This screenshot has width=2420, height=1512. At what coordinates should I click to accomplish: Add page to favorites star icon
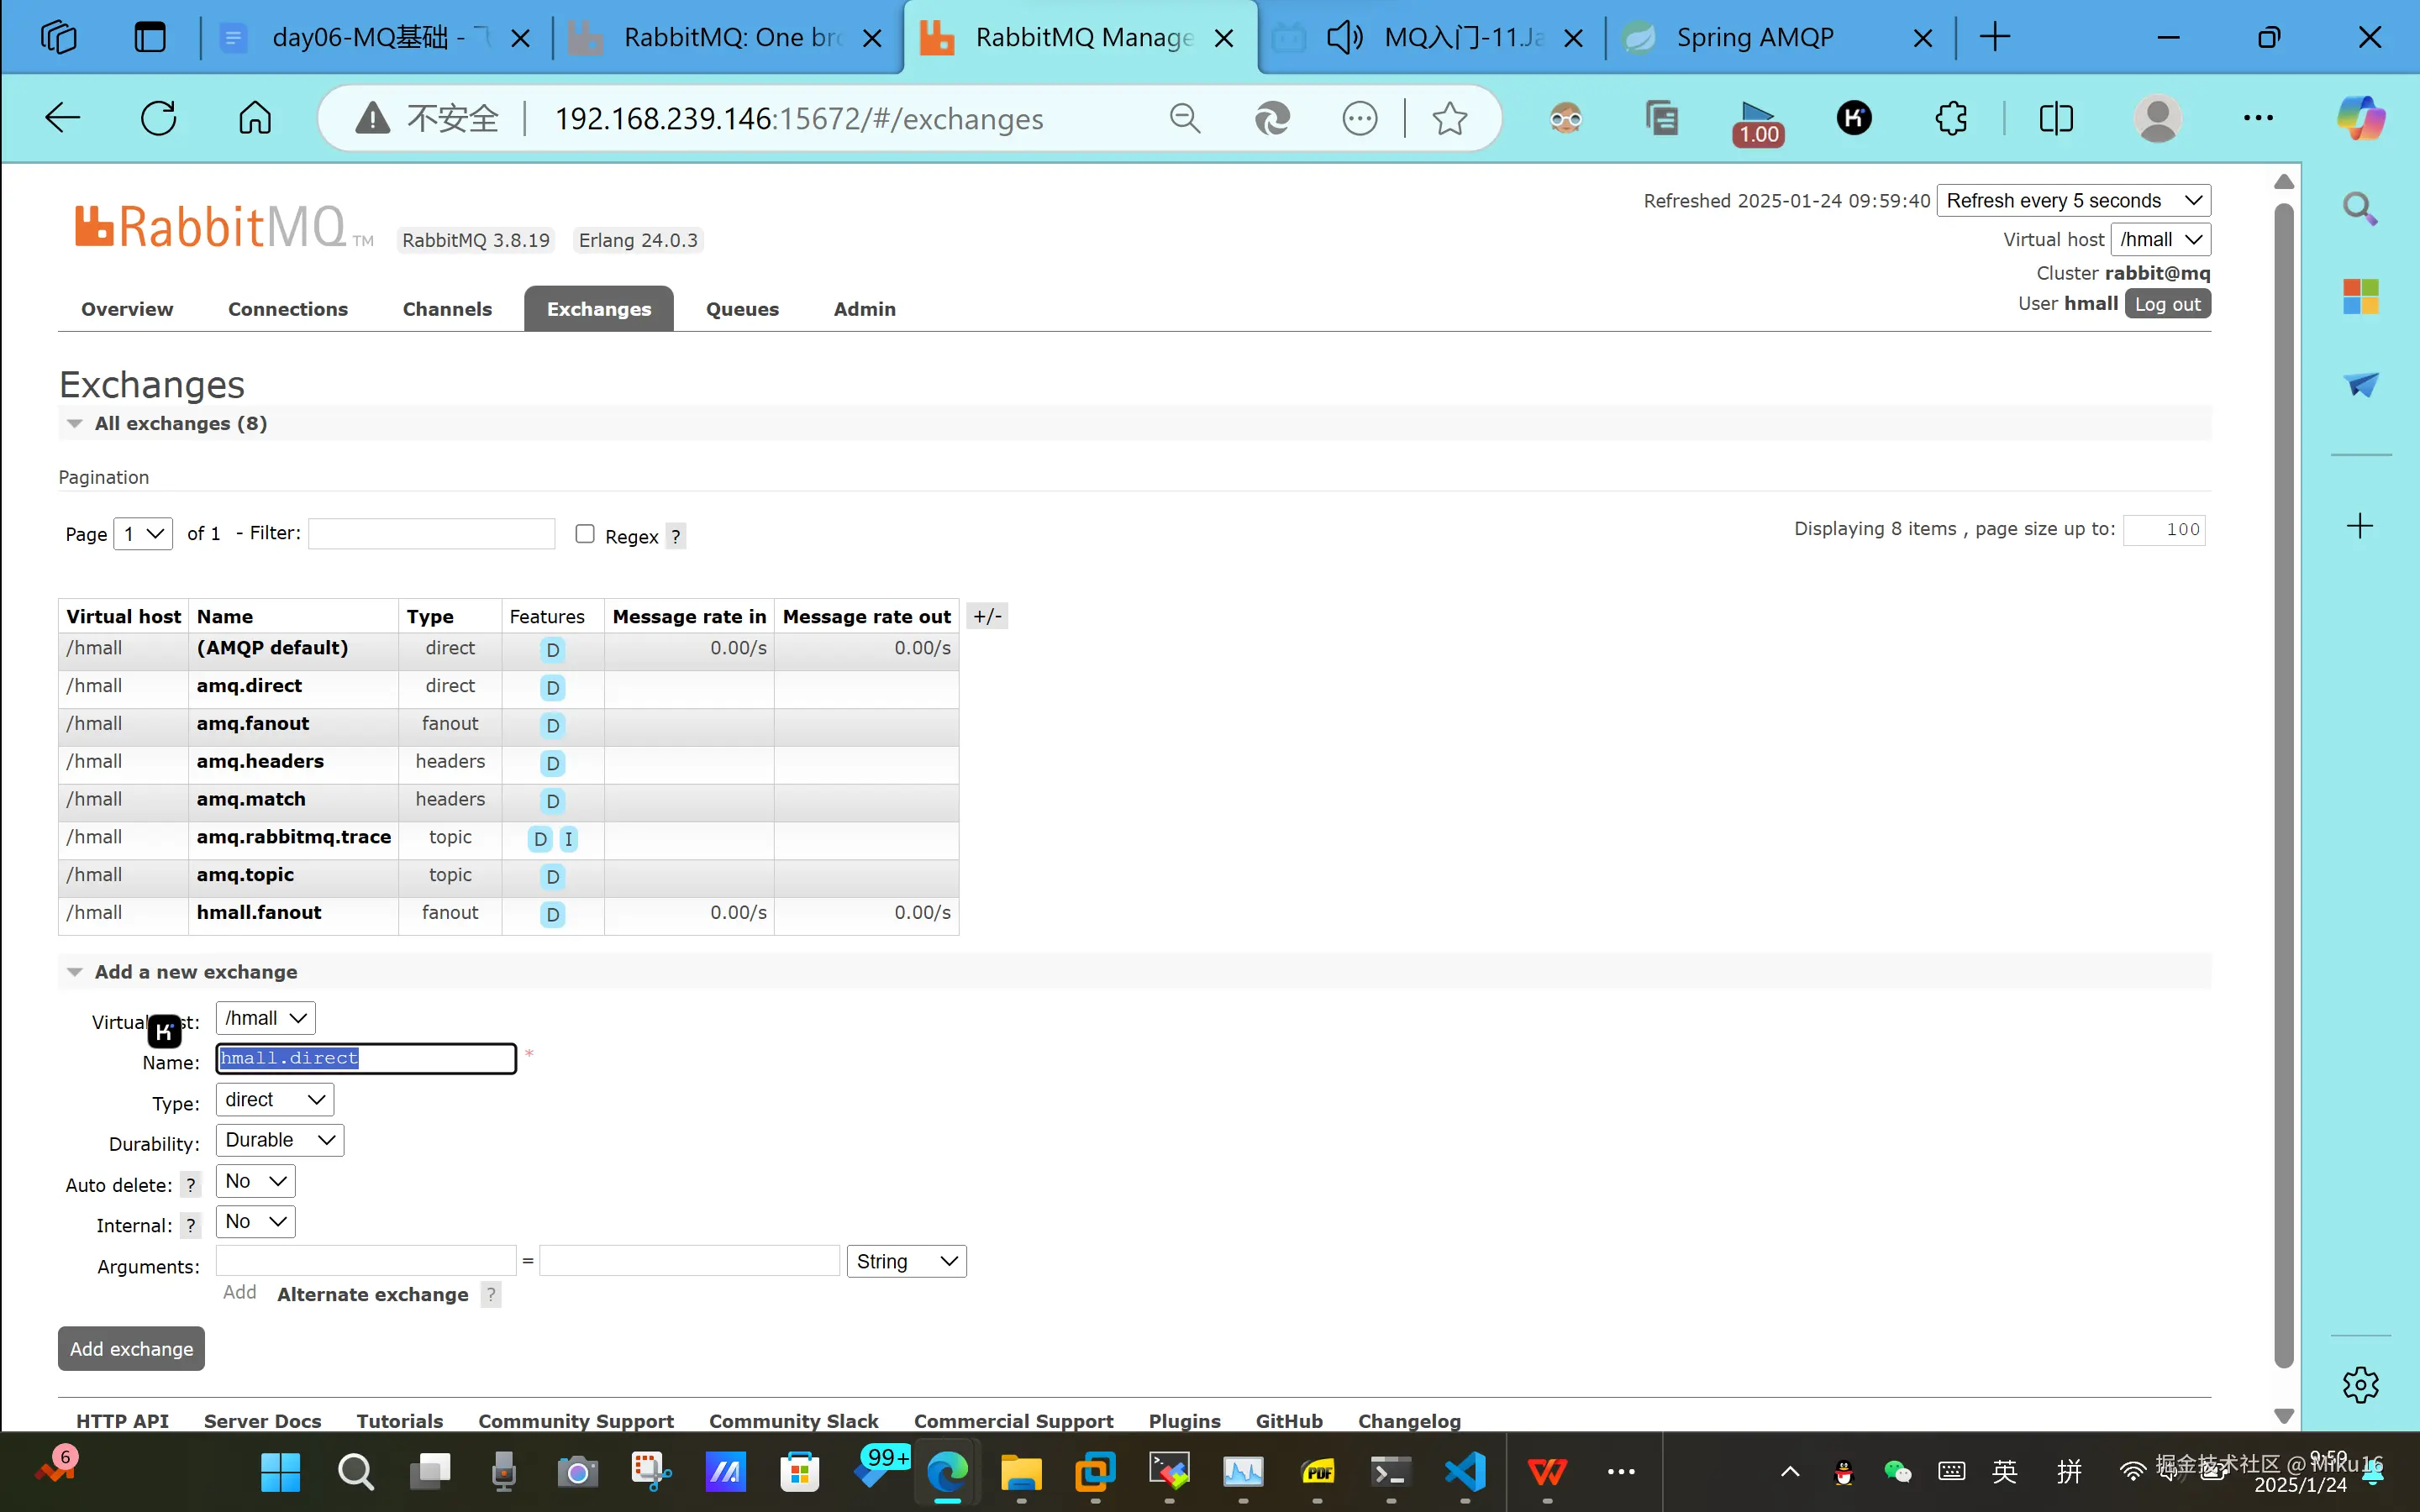point(1449,119)
